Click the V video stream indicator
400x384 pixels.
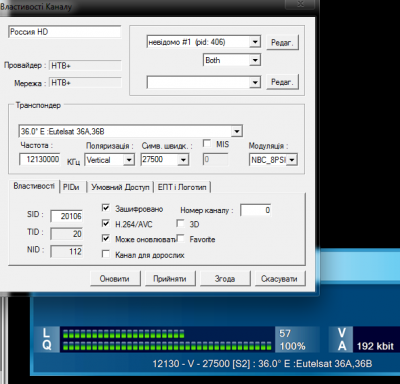coord(342,333)
